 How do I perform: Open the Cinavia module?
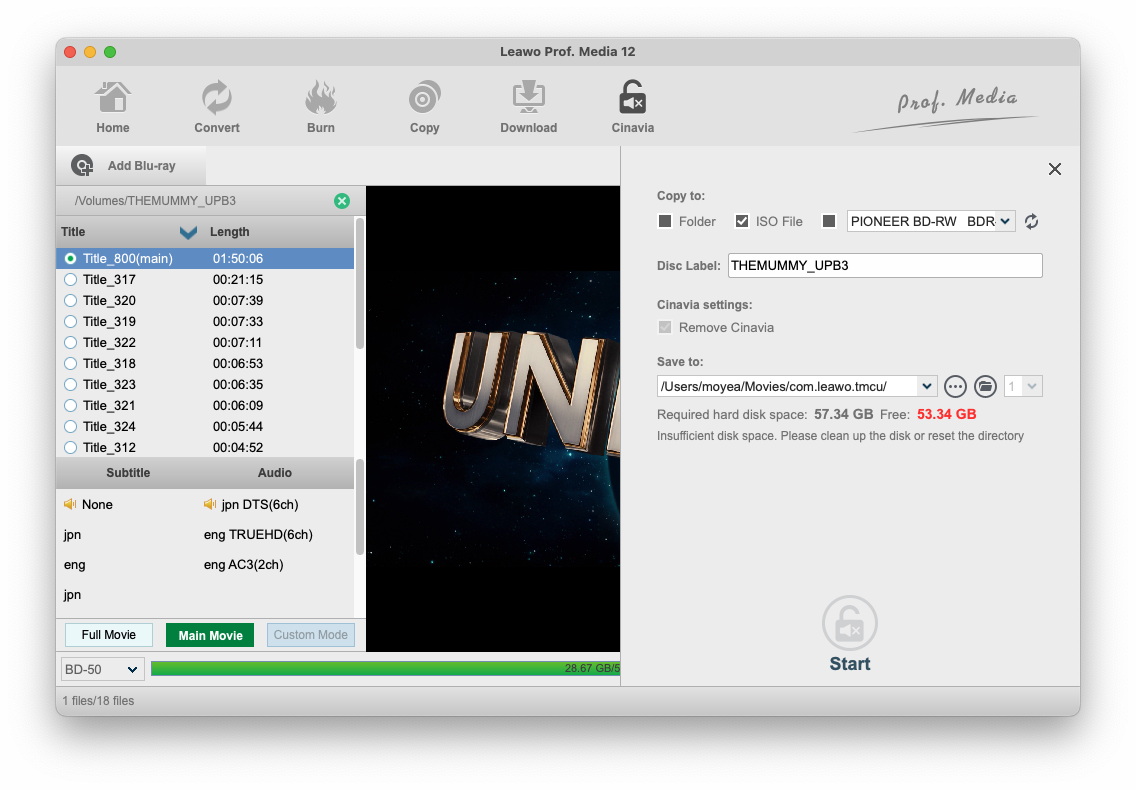[632, 107]
